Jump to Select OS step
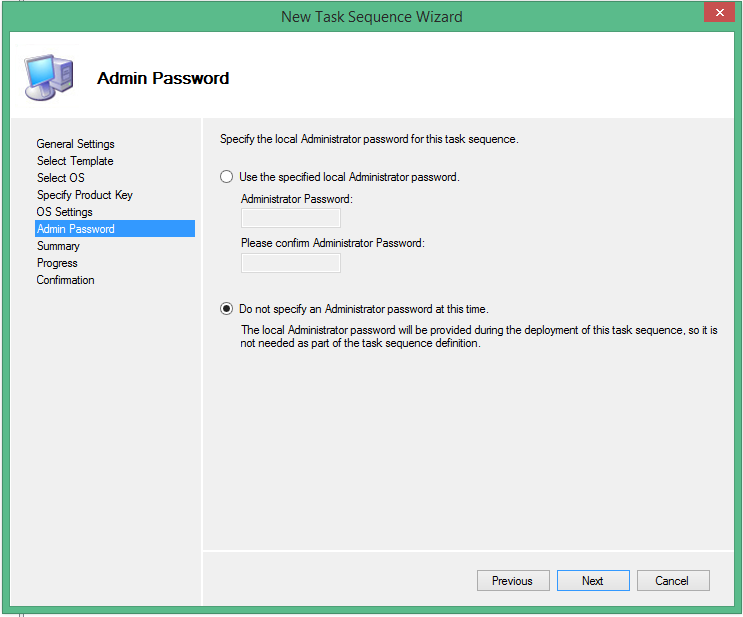This screenshot has height=617, width=743. tap(61, 178)
